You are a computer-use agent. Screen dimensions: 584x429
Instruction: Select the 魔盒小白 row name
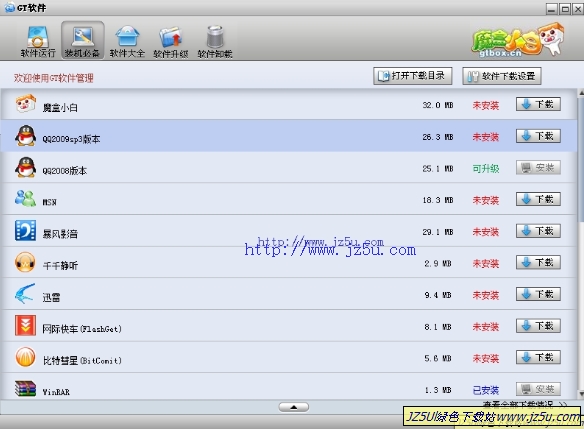tap(60, 108)
